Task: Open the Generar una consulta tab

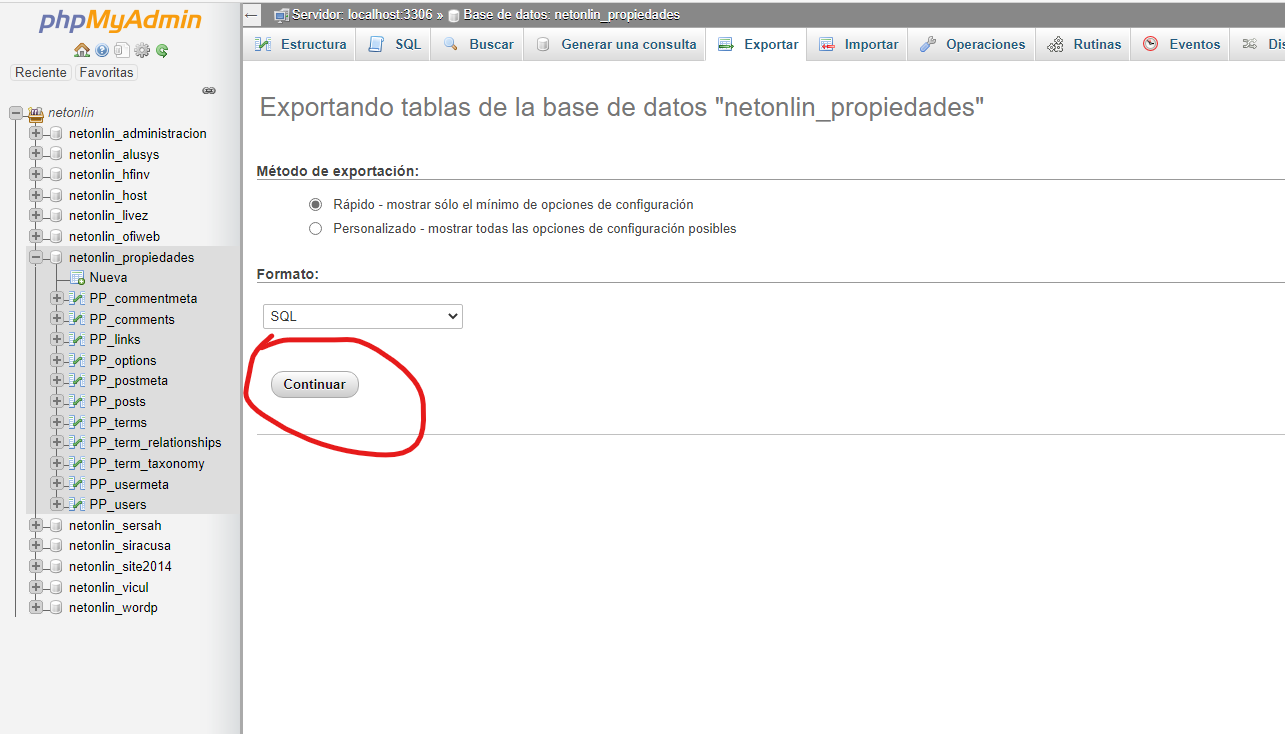Action: click(x=615, y=44)
